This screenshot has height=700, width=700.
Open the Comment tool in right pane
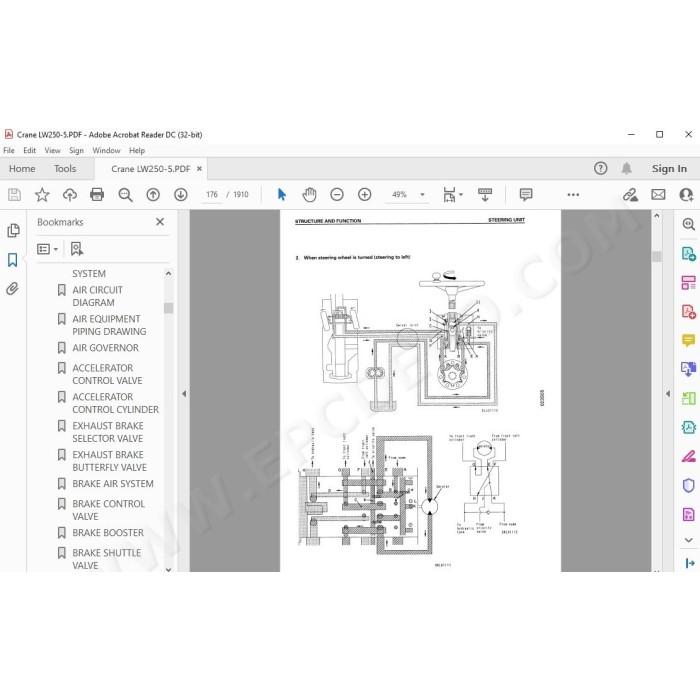689,341
